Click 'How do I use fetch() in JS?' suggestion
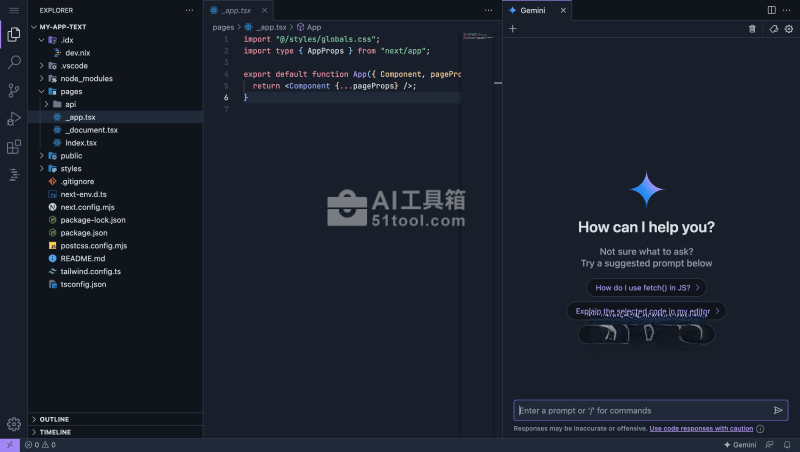 click(x=645, y=288)
